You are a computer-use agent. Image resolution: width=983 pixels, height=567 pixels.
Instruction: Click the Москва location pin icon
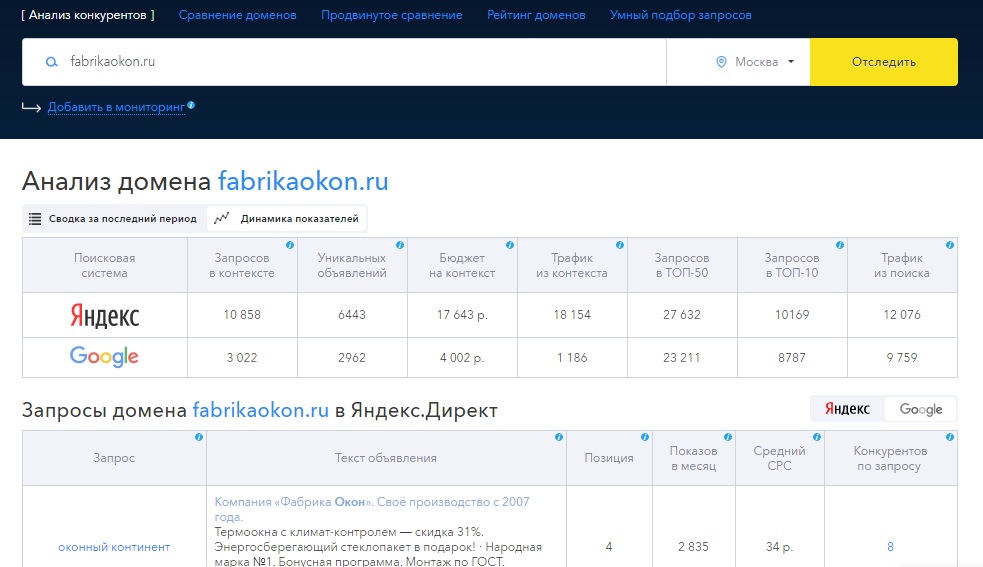[x=721, y=61]
